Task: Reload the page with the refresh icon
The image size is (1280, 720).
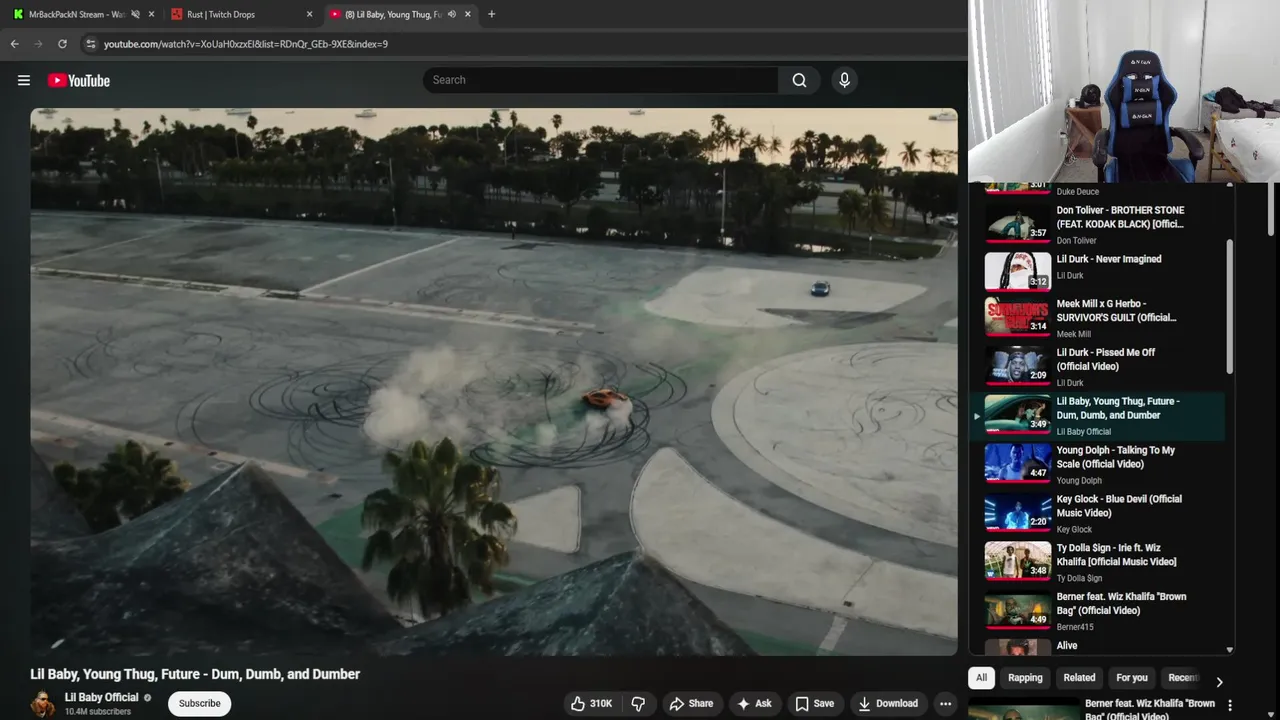Action: tap(62, 44)
